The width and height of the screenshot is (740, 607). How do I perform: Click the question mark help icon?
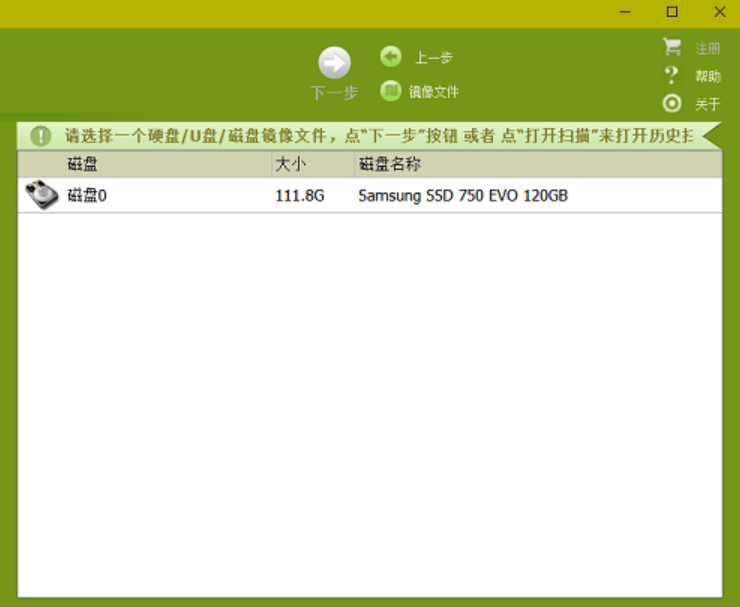coord(672,76)
